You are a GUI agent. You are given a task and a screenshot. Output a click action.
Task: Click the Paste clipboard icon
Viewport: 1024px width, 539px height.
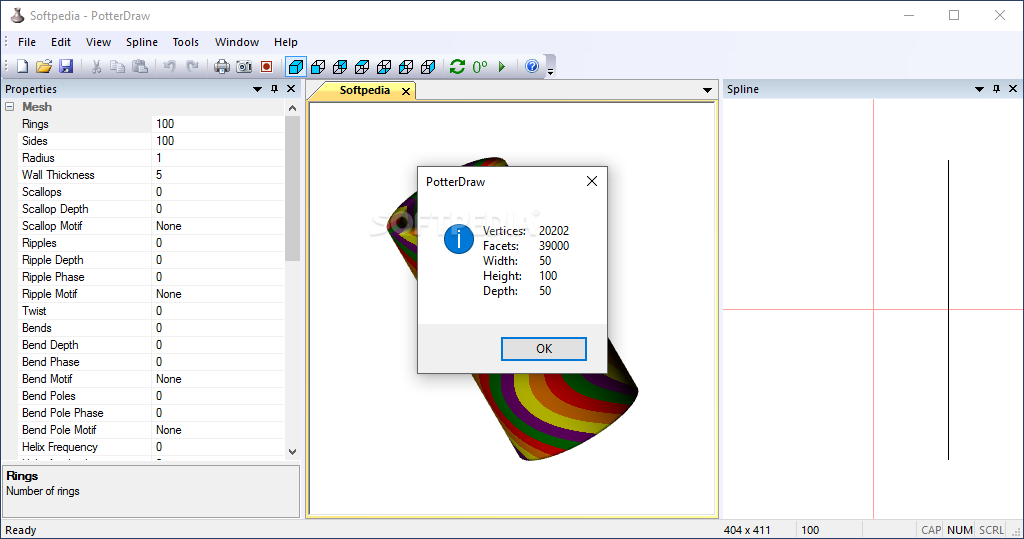140,66
